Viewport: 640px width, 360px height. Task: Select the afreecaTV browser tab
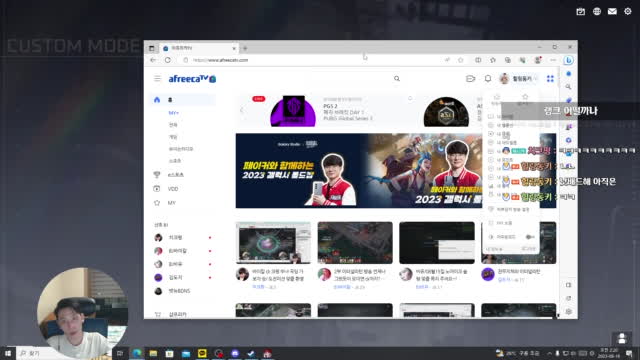pyautogui.click(x=199, y=48)
